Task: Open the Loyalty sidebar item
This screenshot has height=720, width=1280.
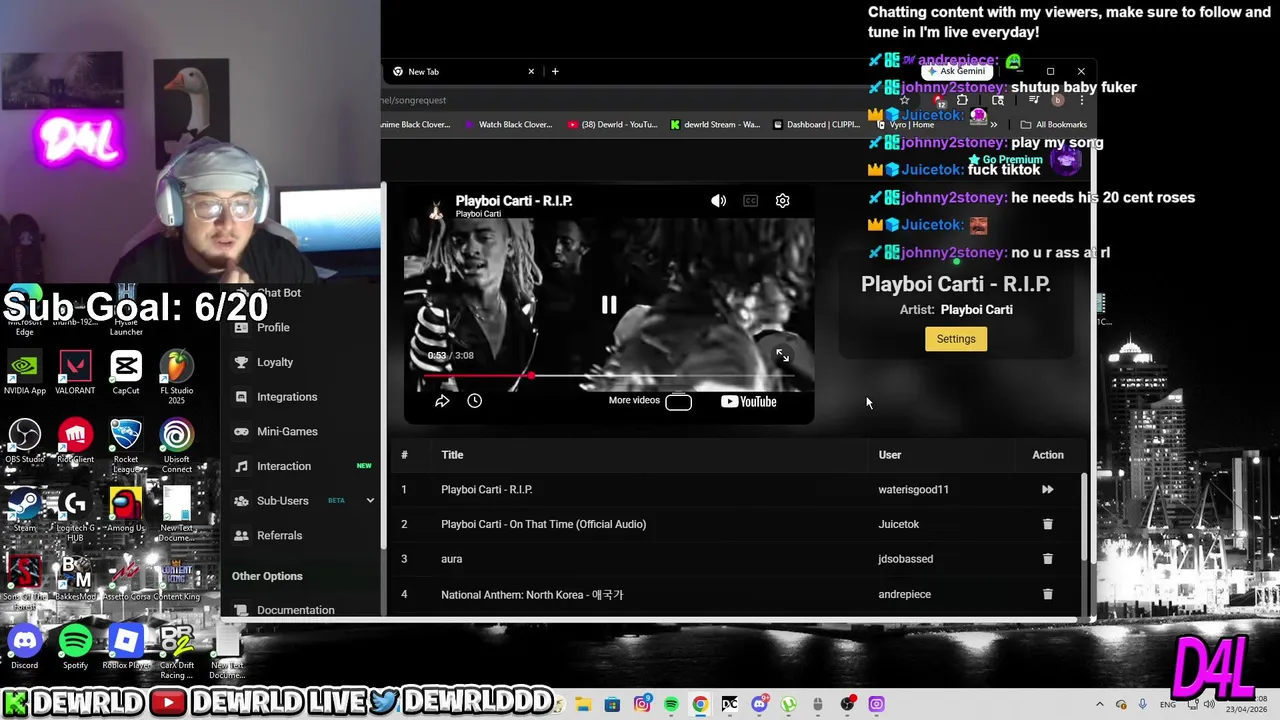Action: [x=275, y=362]
